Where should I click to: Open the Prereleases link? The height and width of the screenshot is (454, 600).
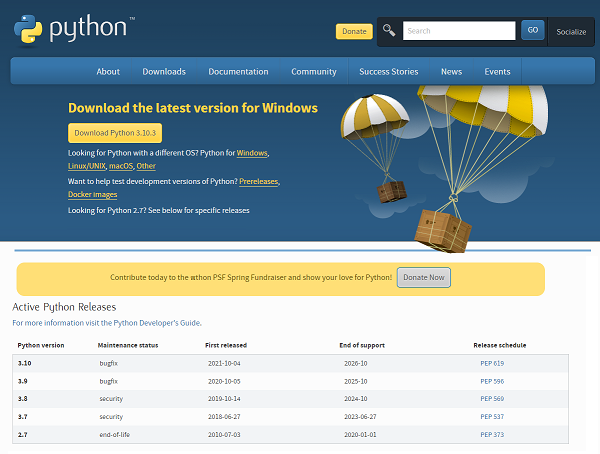[259, 181]
